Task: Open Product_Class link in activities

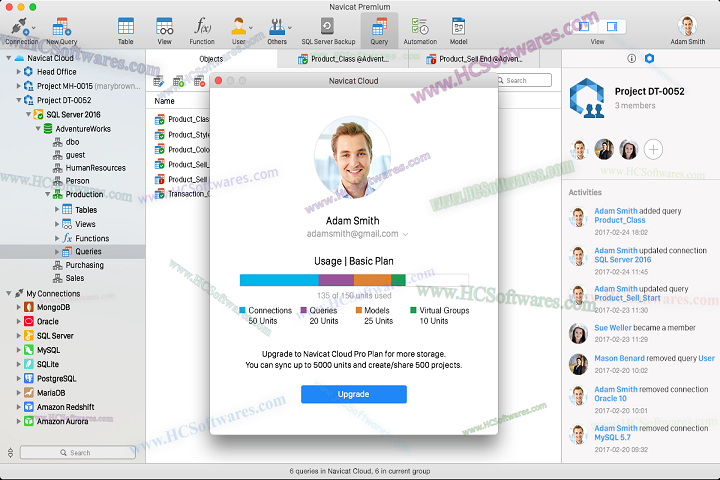Action: click(619, 220)
